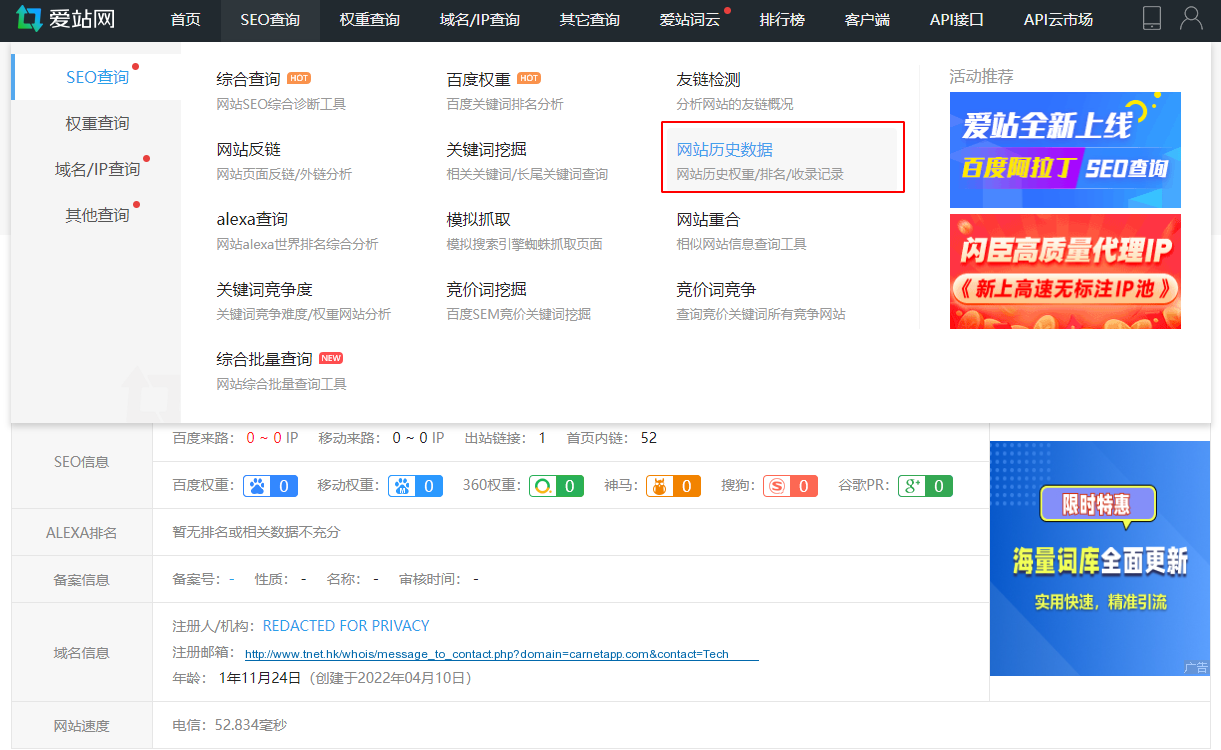This screenshot has height=750, width=1221.
Task: Click the NEW badge next to 综合批量查询
Action: pyautogui.click(x=331, y=358)
